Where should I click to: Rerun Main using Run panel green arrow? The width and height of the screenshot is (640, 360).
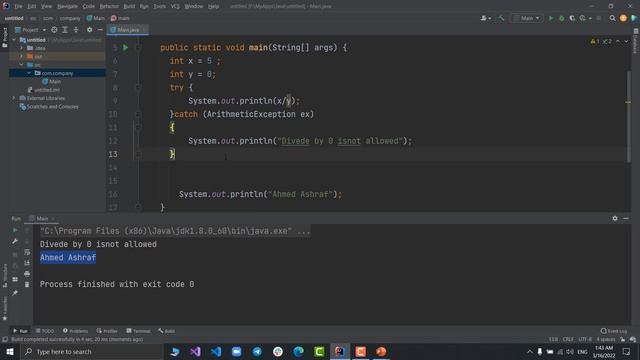(x=15, y=230)
